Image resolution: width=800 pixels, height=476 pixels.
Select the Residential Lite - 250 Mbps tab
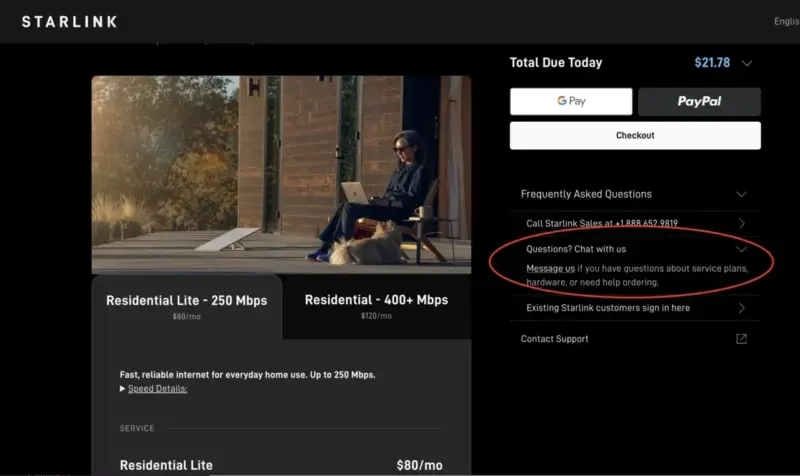pyautogui.click(x=186, y=306)
